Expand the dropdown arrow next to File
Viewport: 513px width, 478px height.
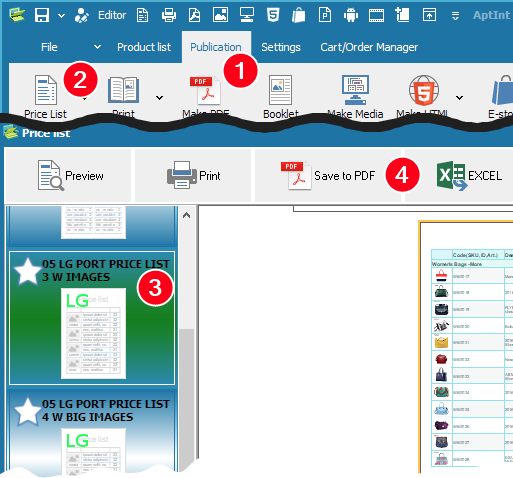pyautogui.click(x=97, y=47)
